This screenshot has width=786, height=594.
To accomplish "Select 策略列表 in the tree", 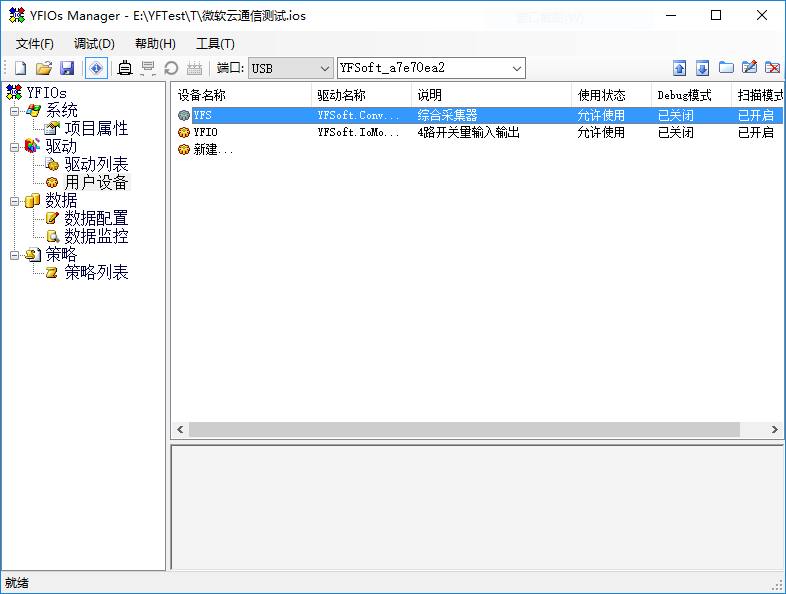I will [x=96, y=273].
